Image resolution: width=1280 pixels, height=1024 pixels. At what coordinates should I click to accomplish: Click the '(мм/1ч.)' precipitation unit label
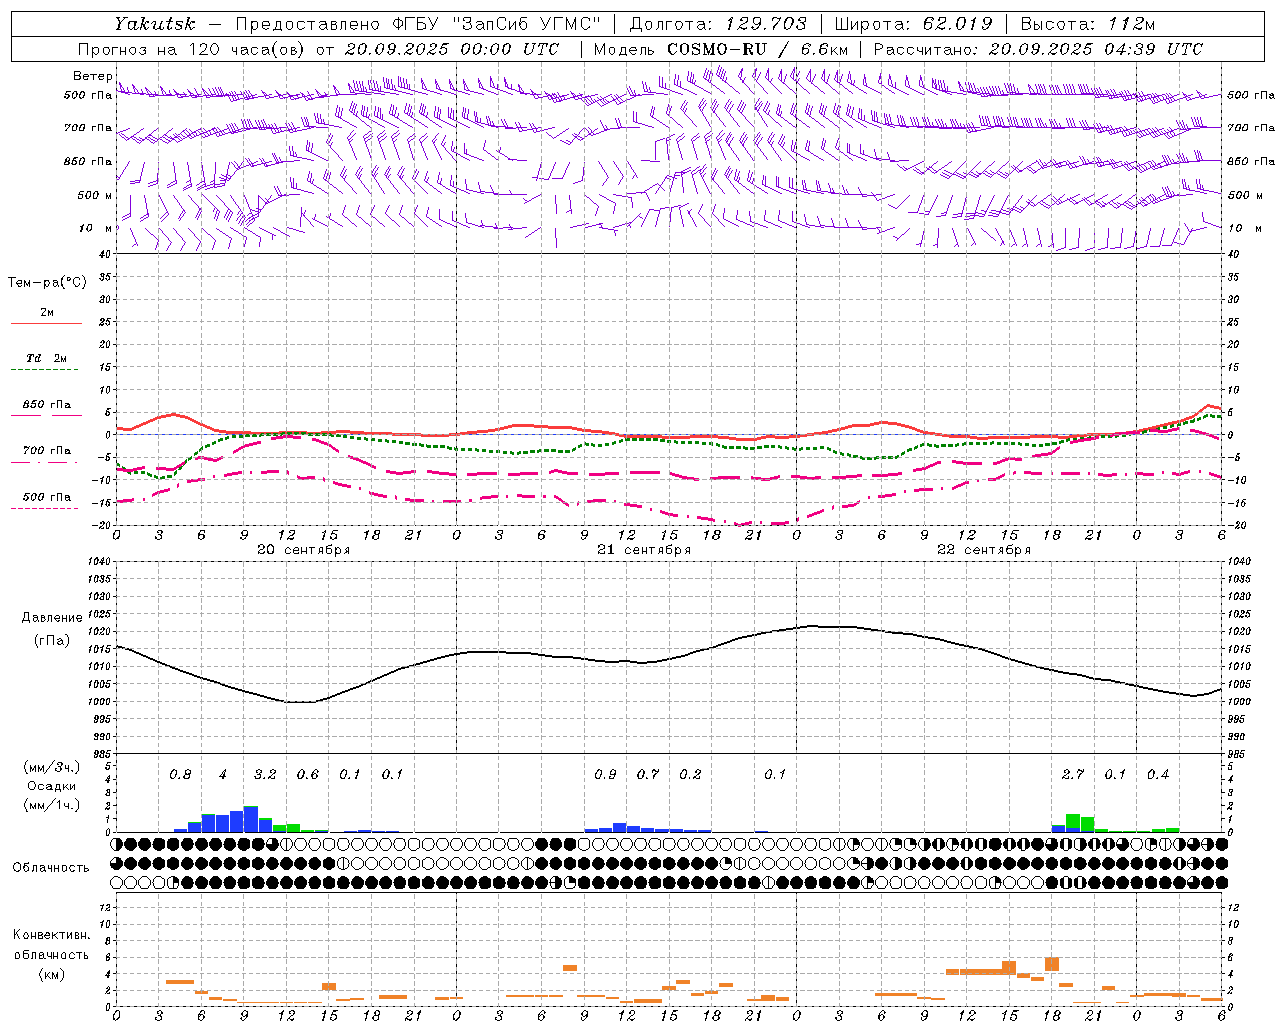point(52,805)
